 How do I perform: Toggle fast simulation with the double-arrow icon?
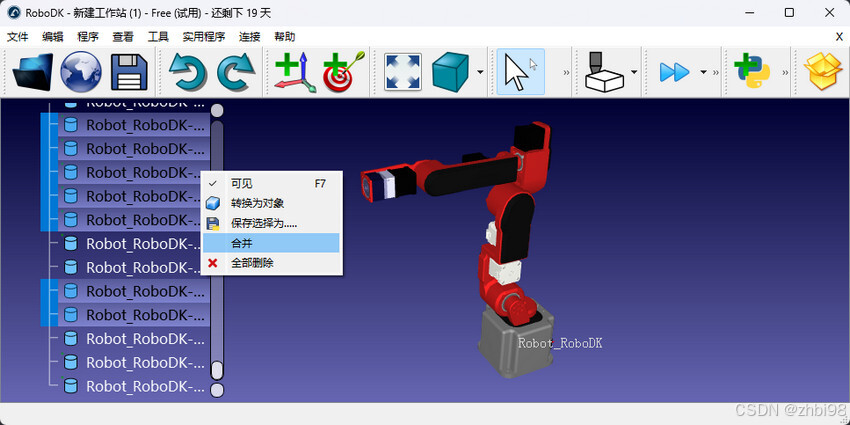[x=674, y=72]
